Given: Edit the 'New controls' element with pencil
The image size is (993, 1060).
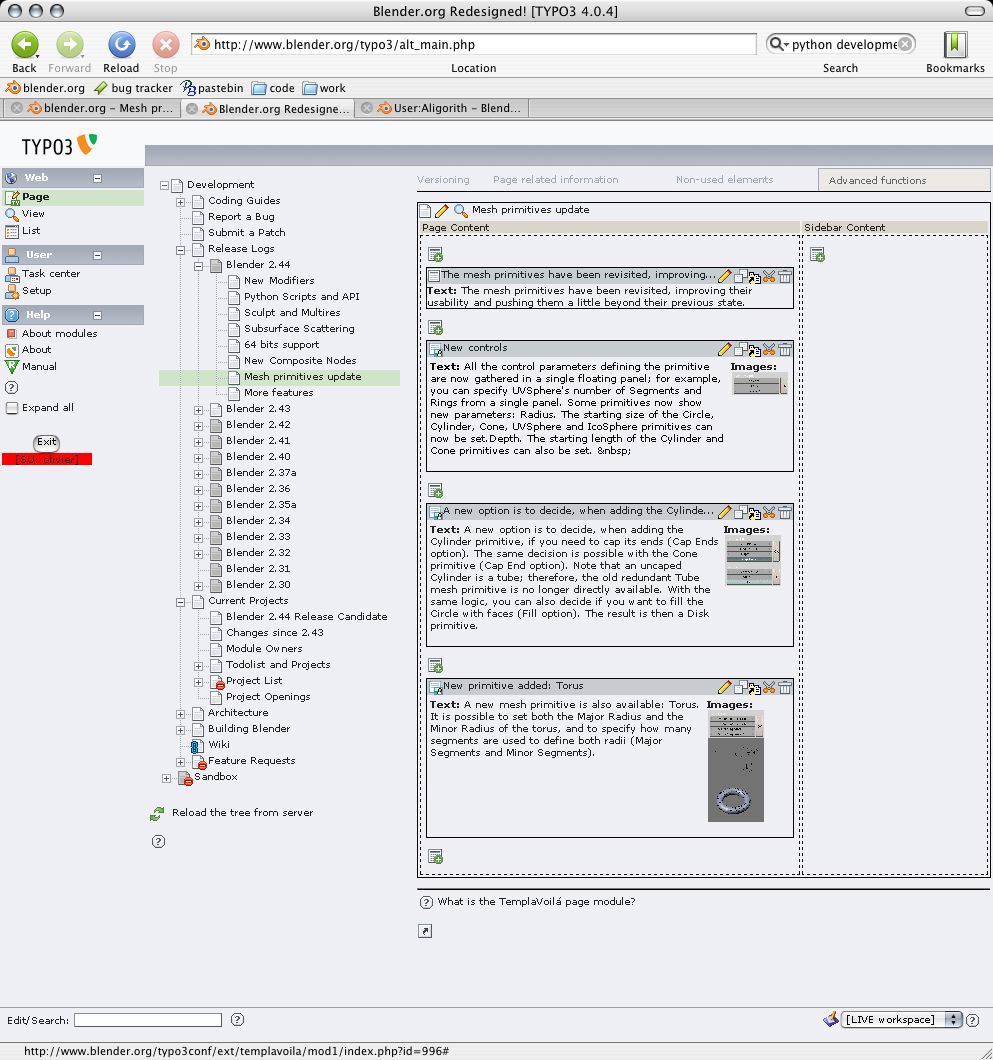Looking at the screenshot, I should tap(725, 349).
